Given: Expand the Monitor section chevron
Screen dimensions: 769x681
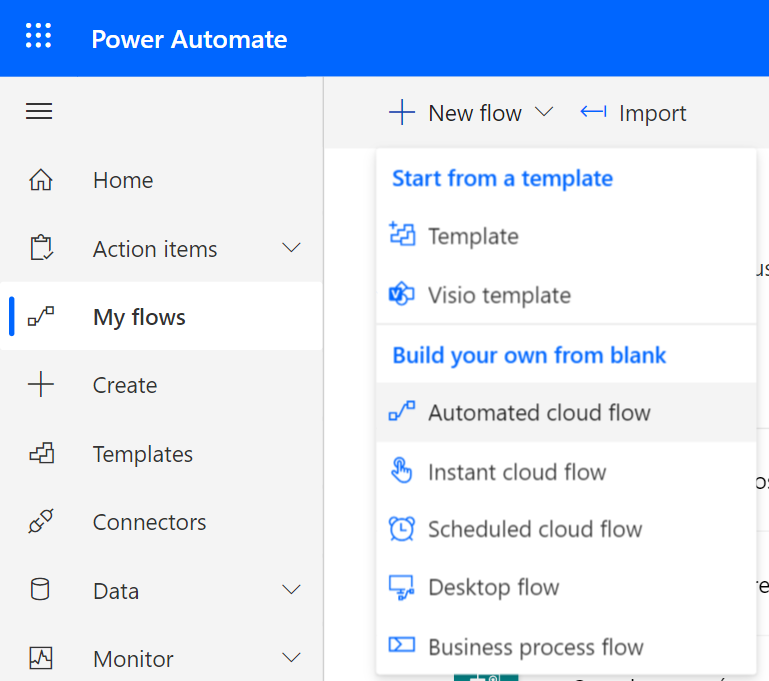Looking at the screenshot, I should (291, 658).
